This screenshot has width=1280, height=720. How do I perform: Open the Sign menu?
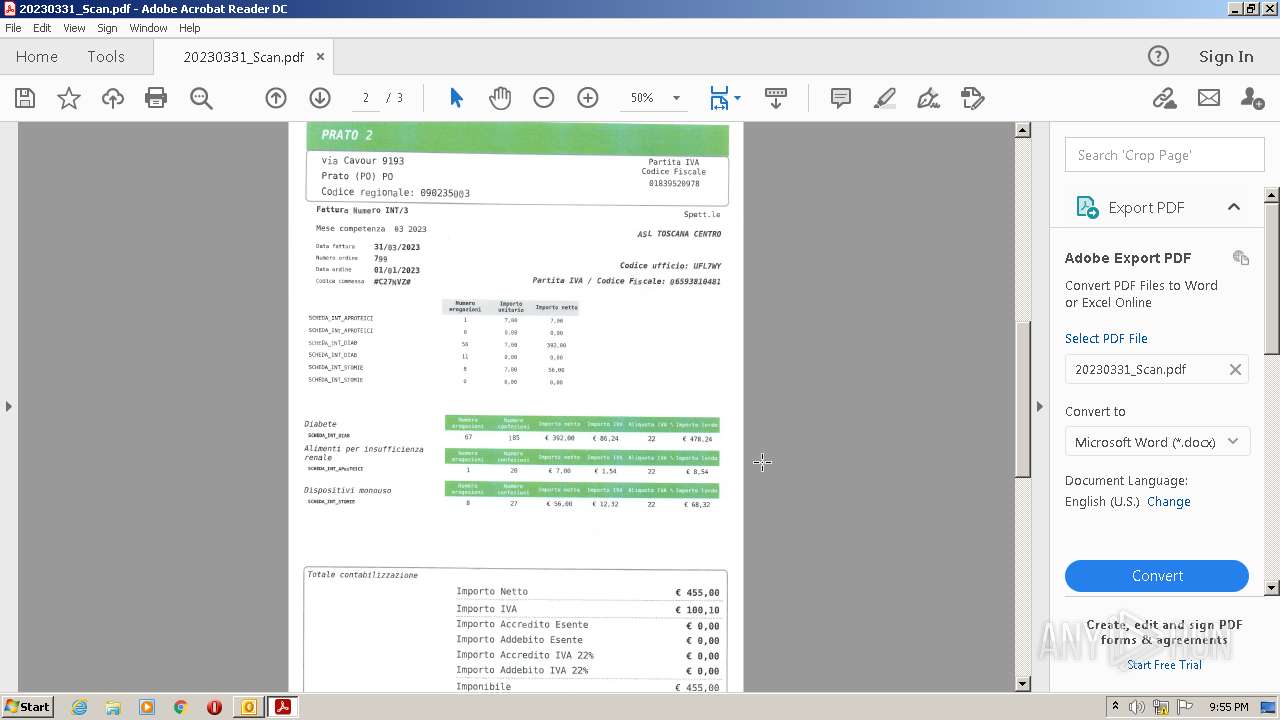[107, 28]
